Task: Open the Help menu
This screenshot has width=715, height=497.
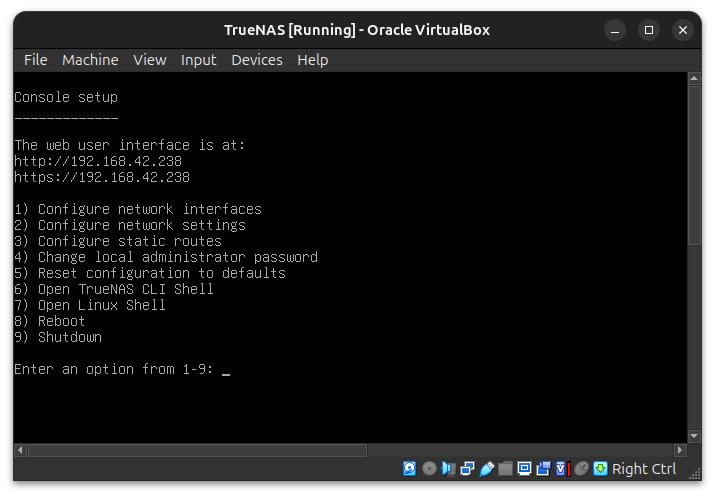Action: 312,60
